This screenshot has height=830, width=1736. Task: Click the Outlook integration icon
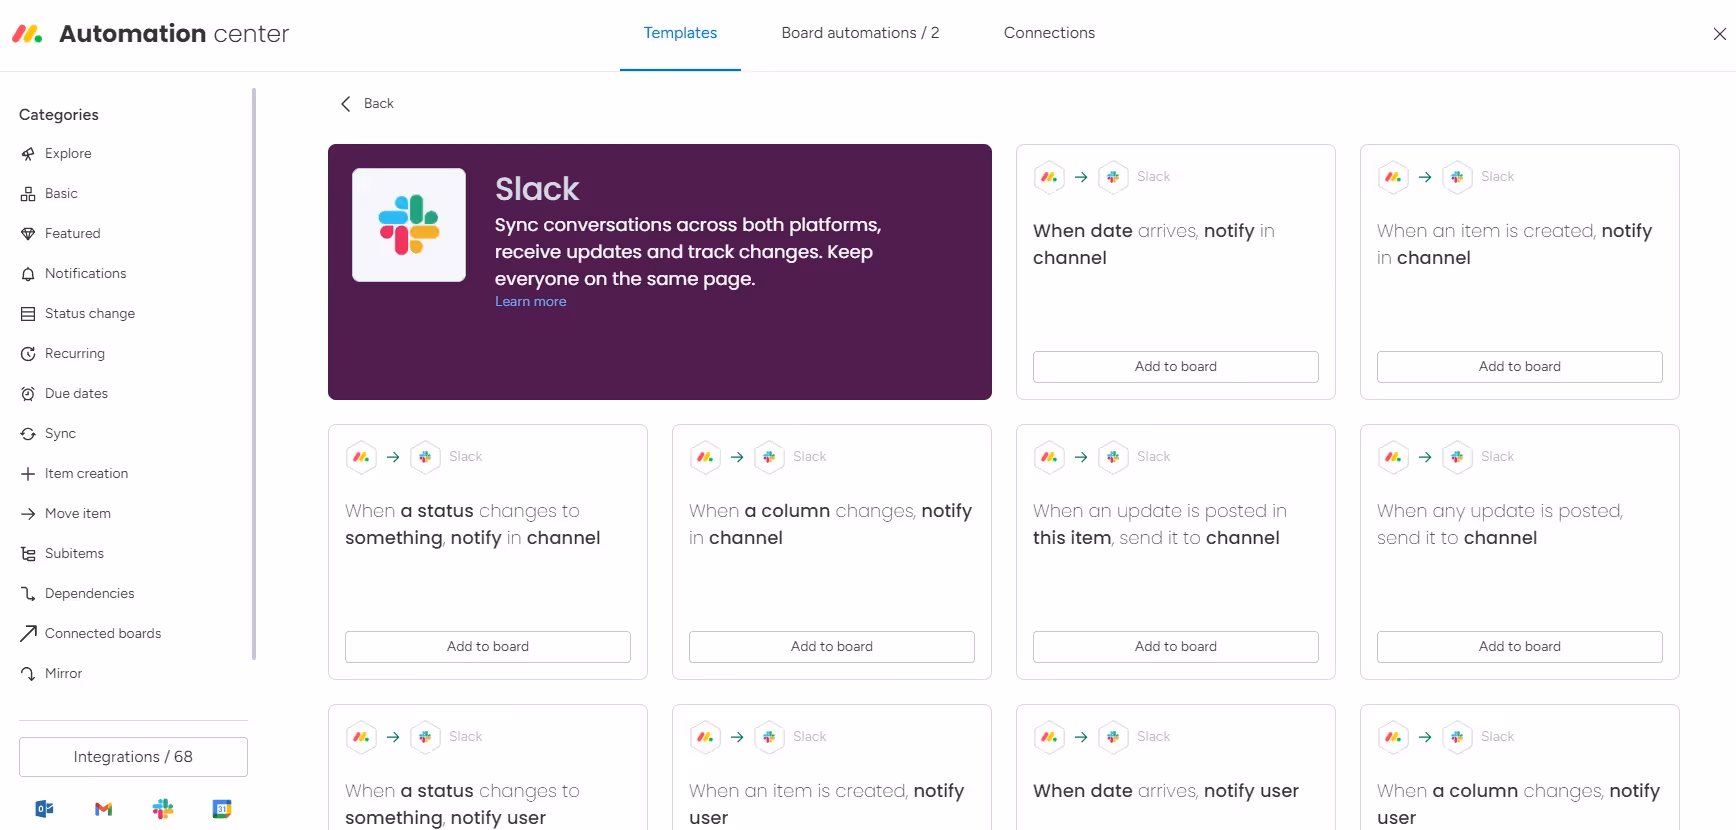[x=44, y=809]
